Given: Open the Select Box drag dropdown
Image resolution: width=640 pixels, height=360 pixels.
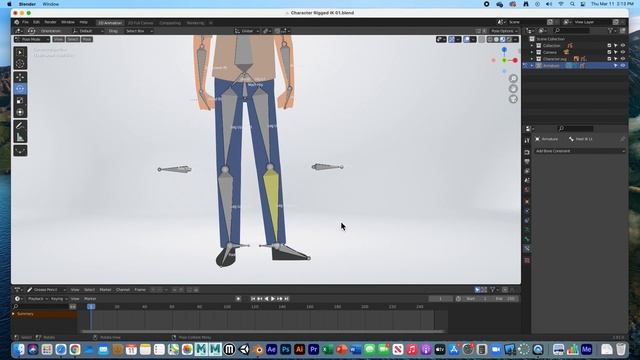Looking at the screenshot, I should point(139,31).
